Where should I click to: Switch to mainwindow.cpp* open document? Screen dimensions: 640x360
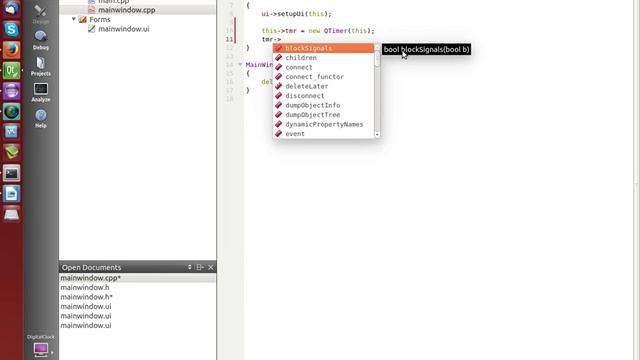click(x=138, y=278)
